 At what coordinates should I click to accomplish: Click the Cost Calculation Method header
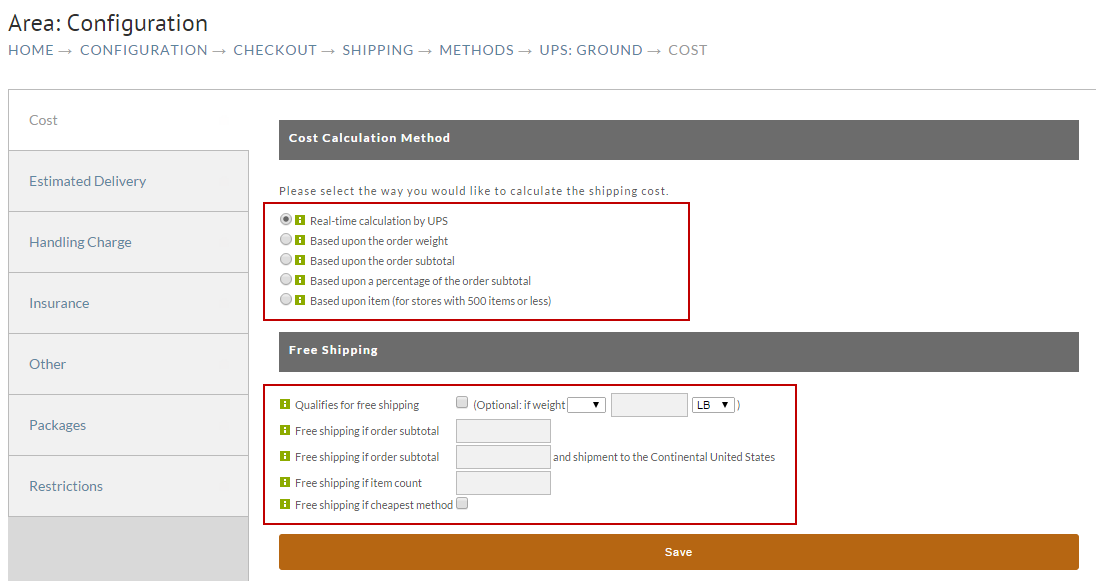tap(679, 139)
